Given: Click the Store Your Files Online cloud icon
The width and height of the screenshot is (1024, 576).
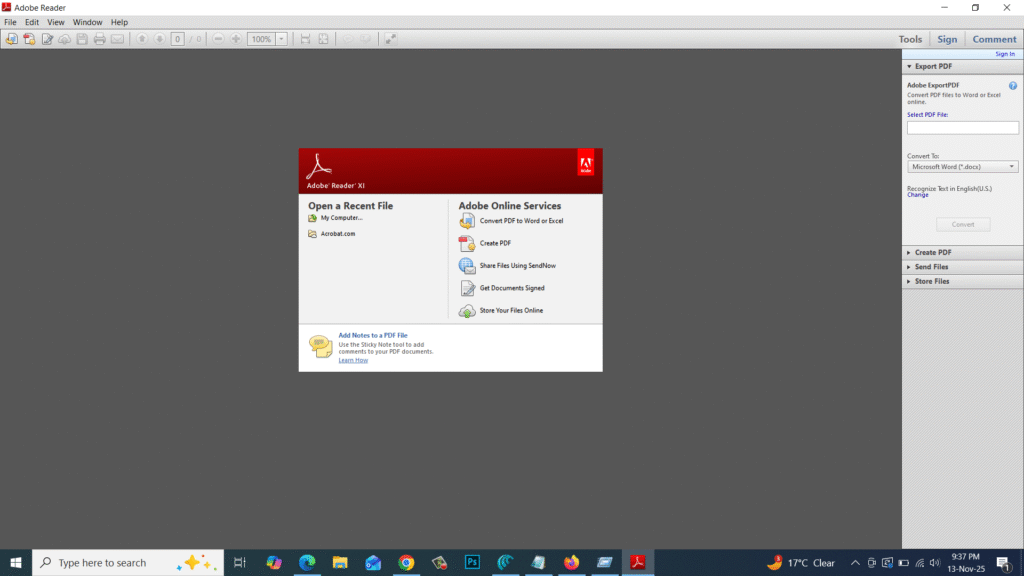Looking at the screenshot, I should (467, 311).
